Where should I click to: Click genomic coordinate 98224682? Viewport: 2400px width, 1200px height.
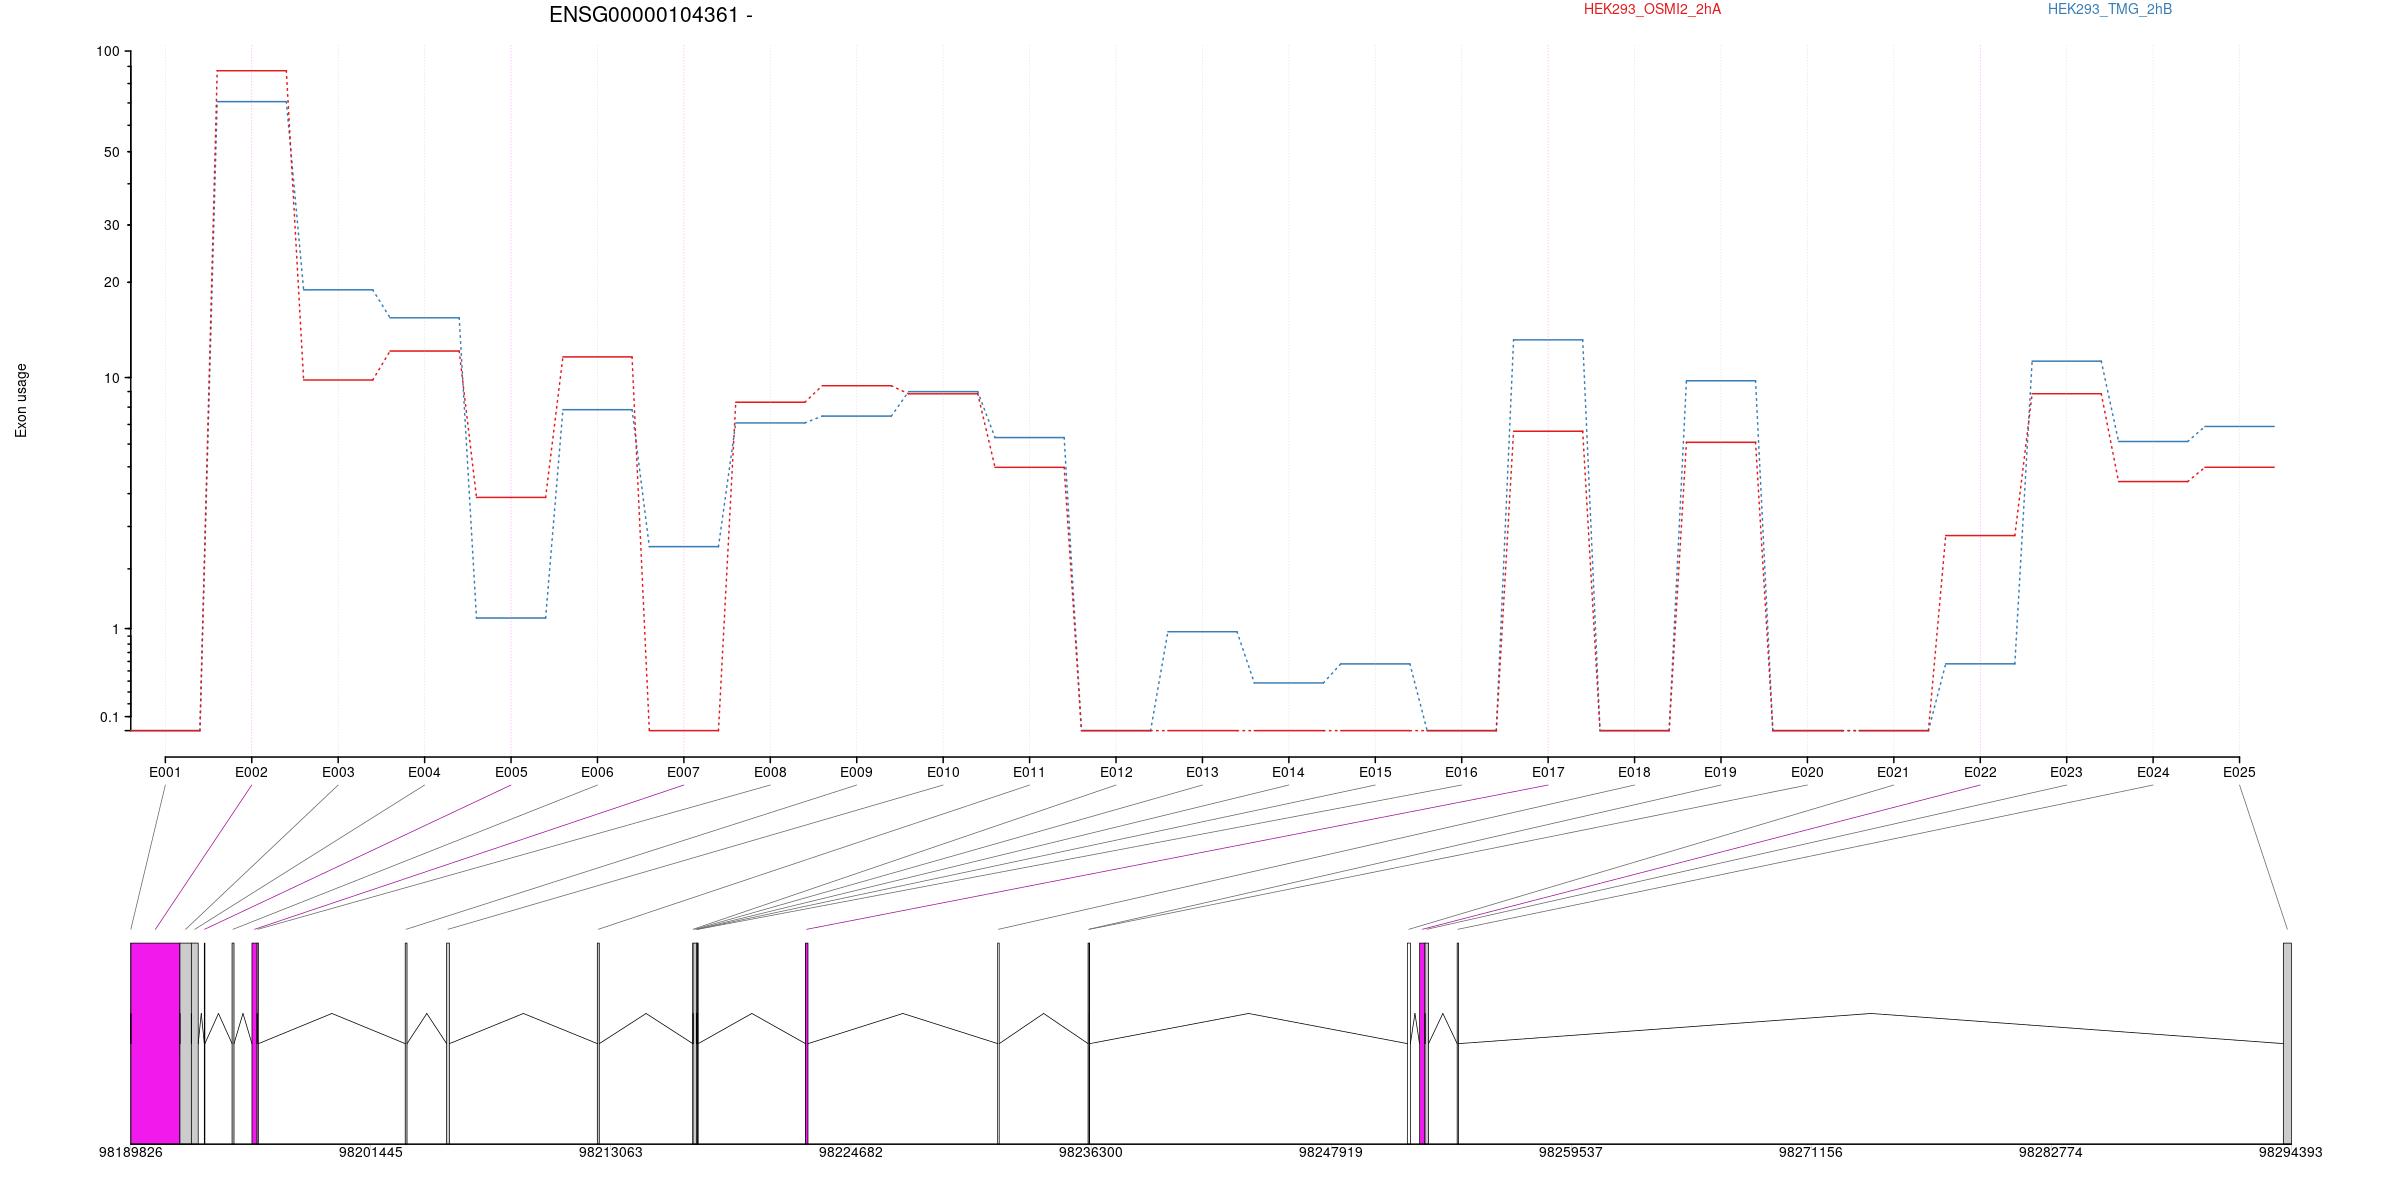(x=851, y=1152)
